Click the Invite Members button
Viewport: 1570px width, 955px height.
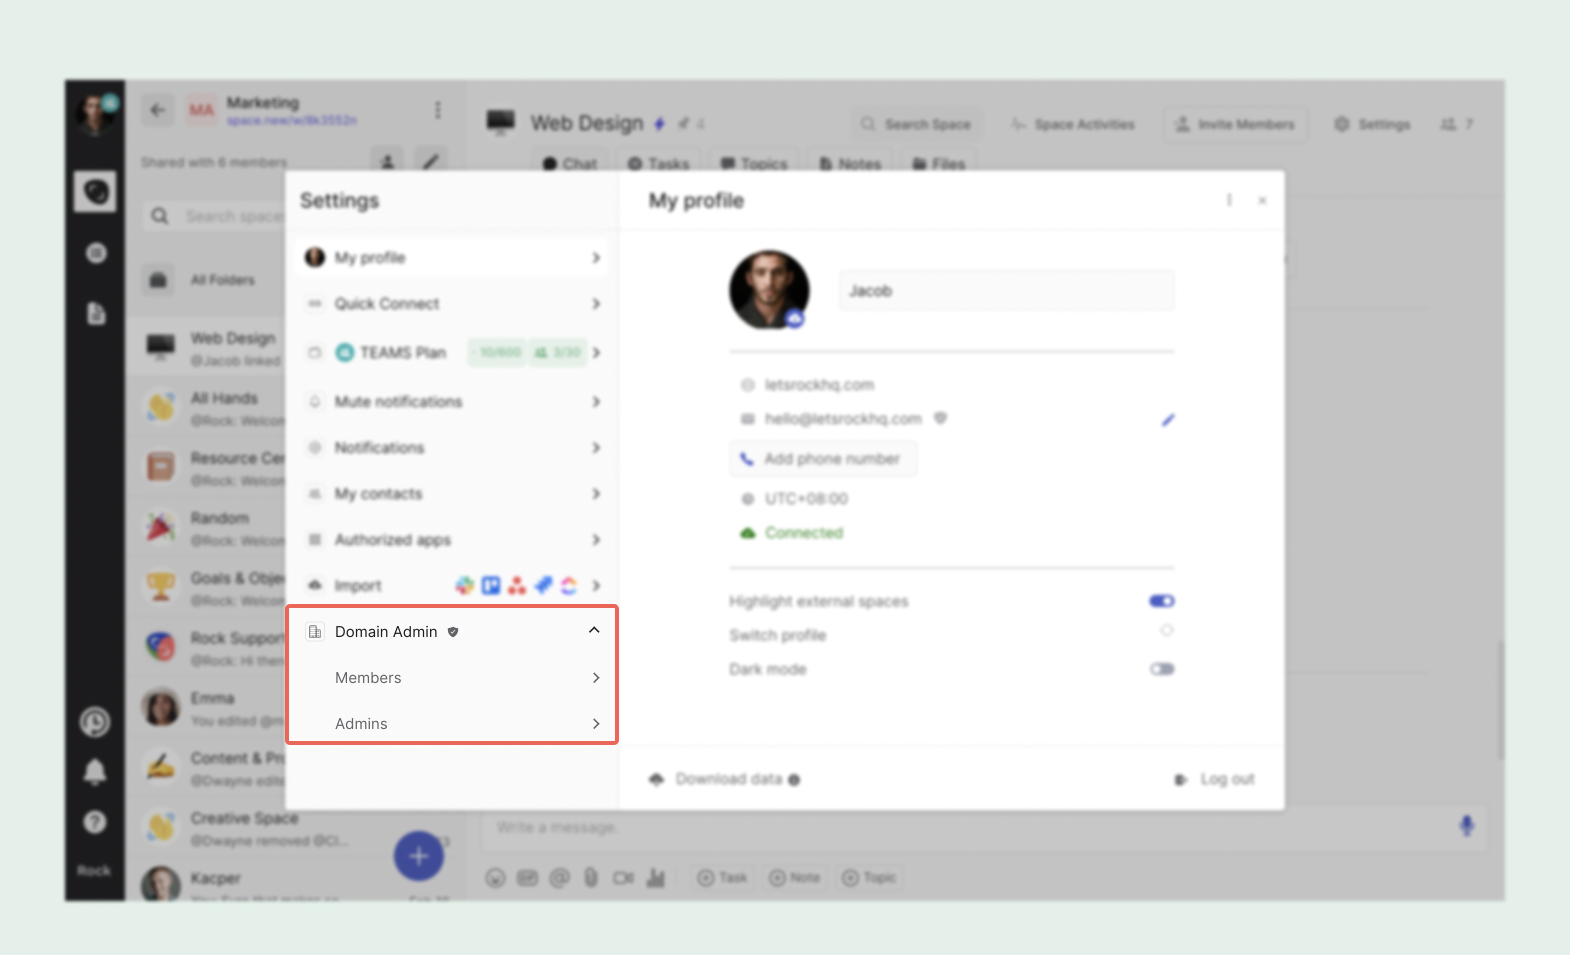pos(1235,124)
